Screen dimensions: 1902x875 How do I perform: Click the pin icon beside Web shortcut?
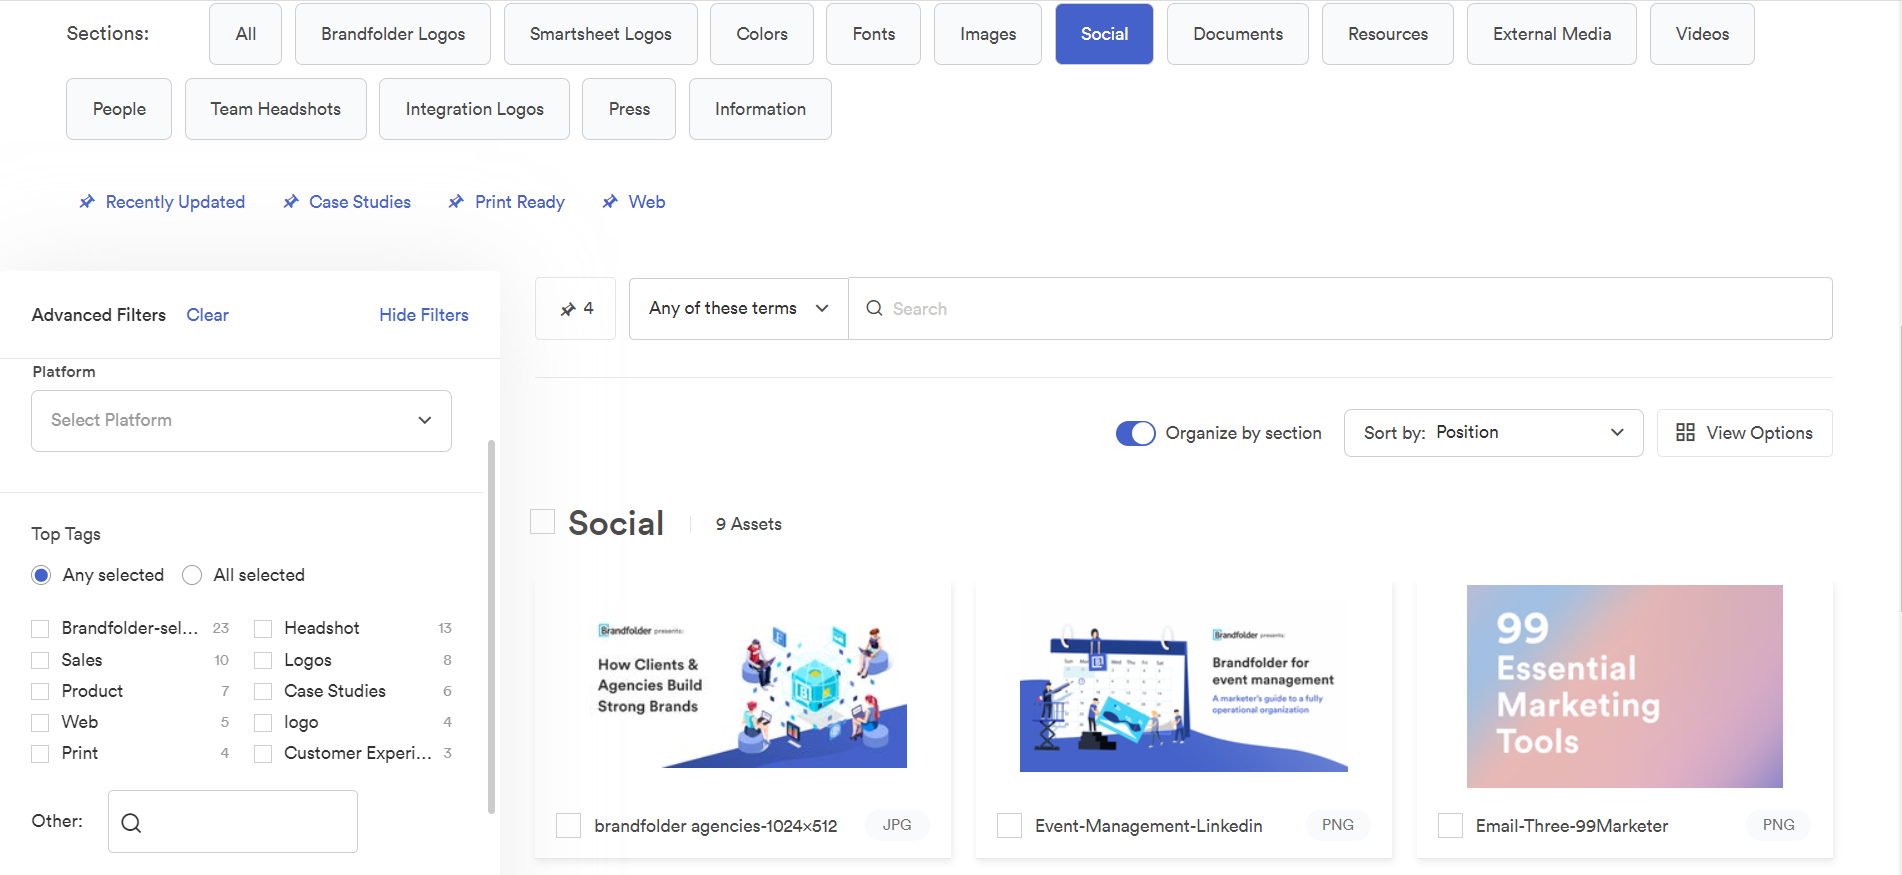tap(610, 202)
